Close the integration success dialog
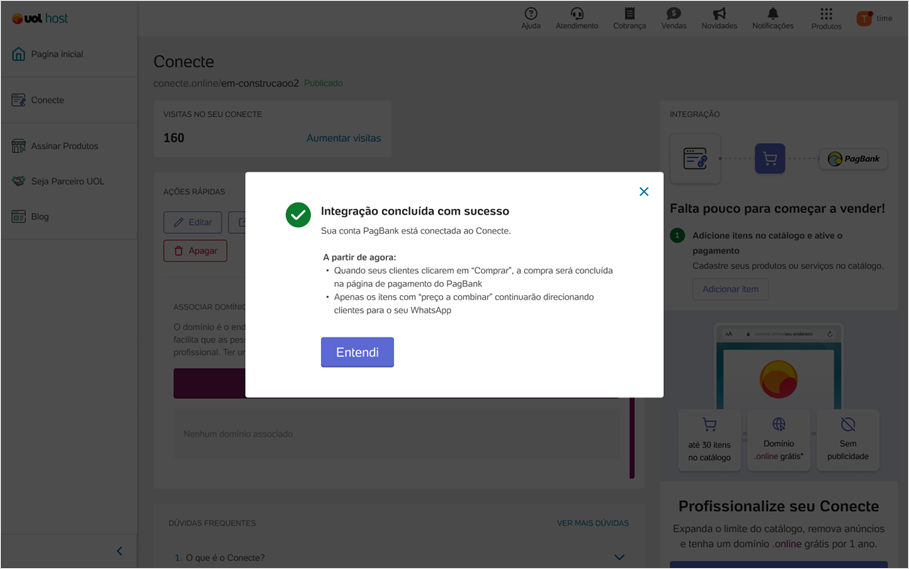 click(x=644, y=192)
